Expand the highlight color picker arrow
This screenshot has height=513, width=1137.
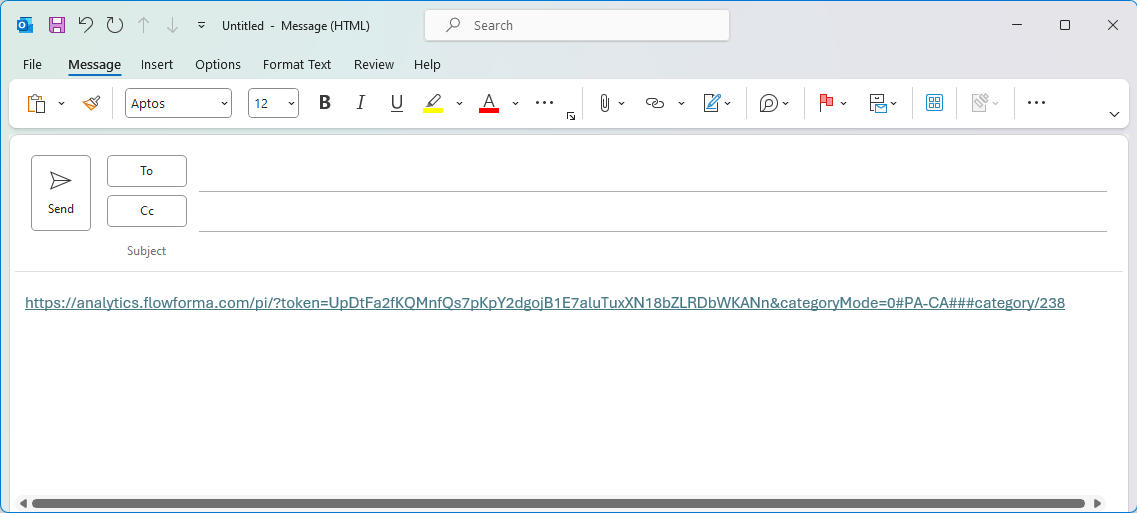tap(459, 103)
